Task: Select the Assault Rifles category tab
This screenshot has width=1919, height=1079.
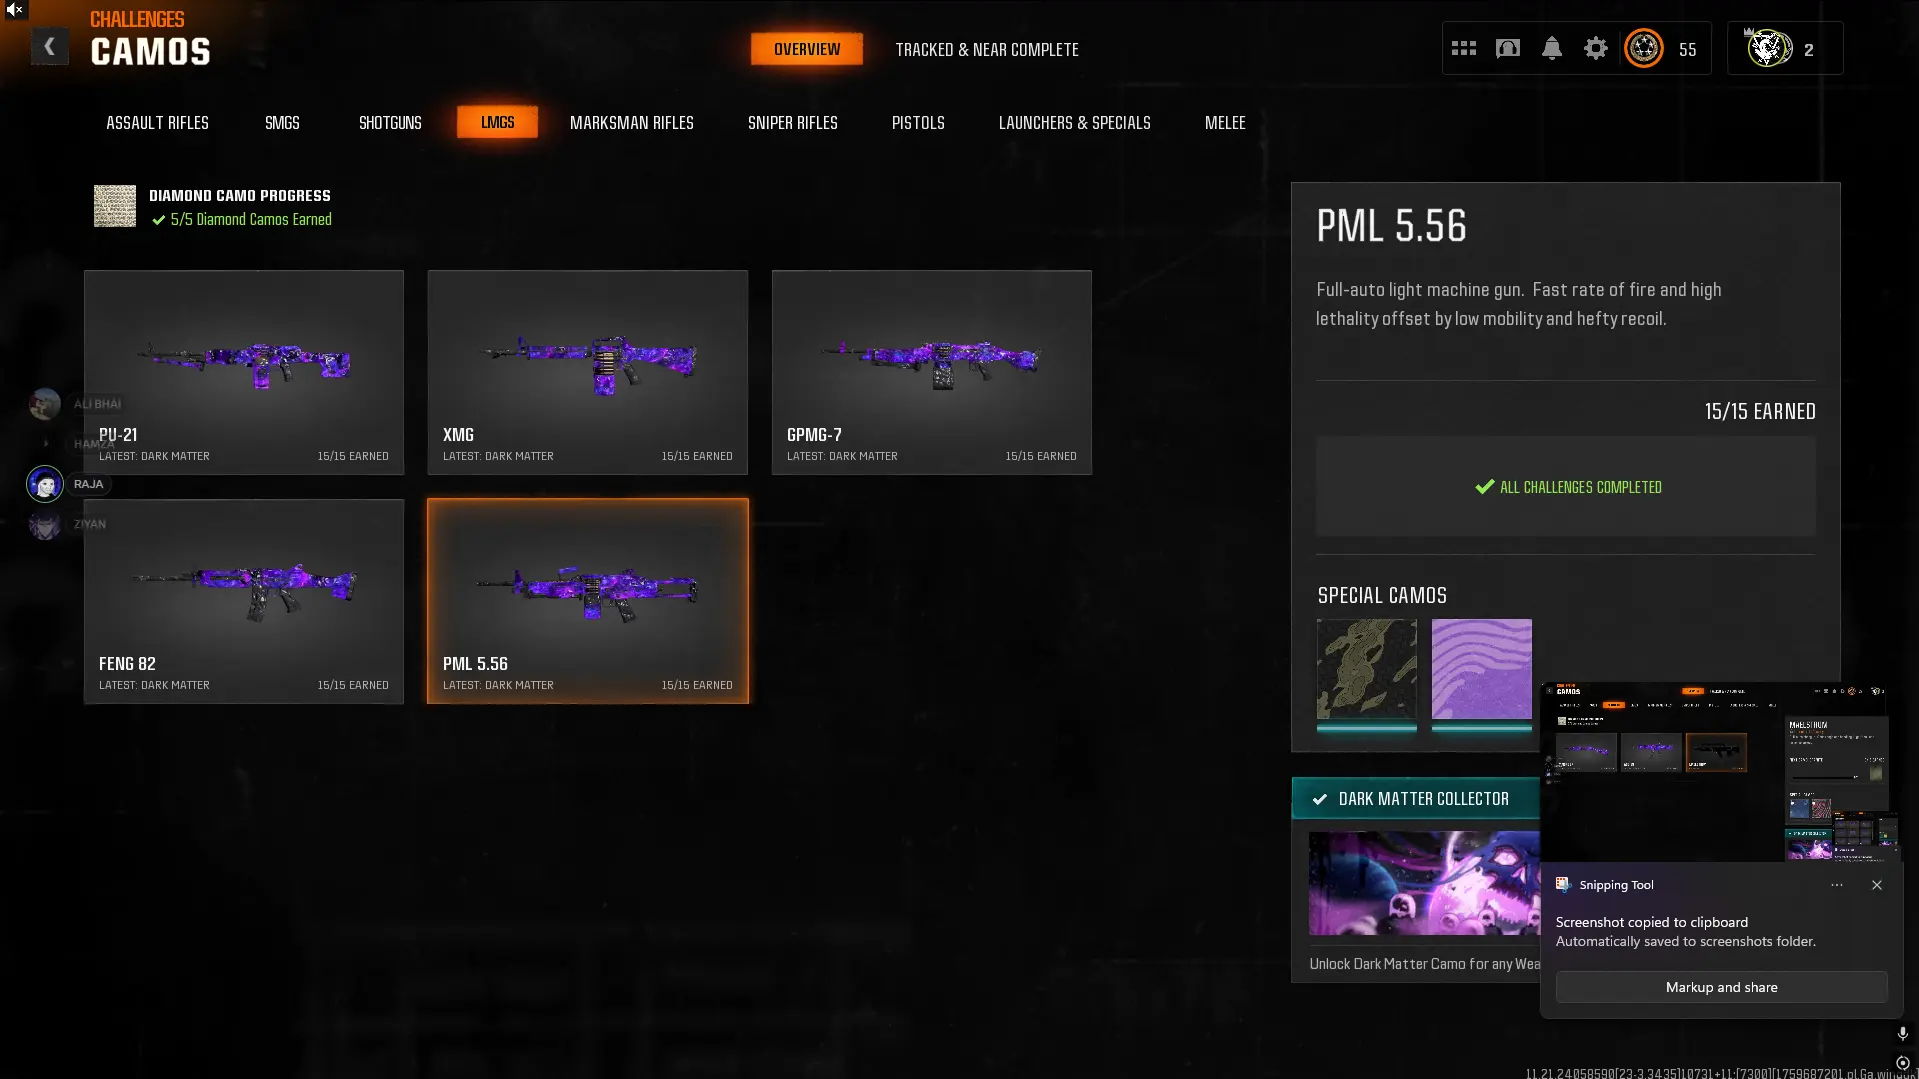Action: pos(157,122)
